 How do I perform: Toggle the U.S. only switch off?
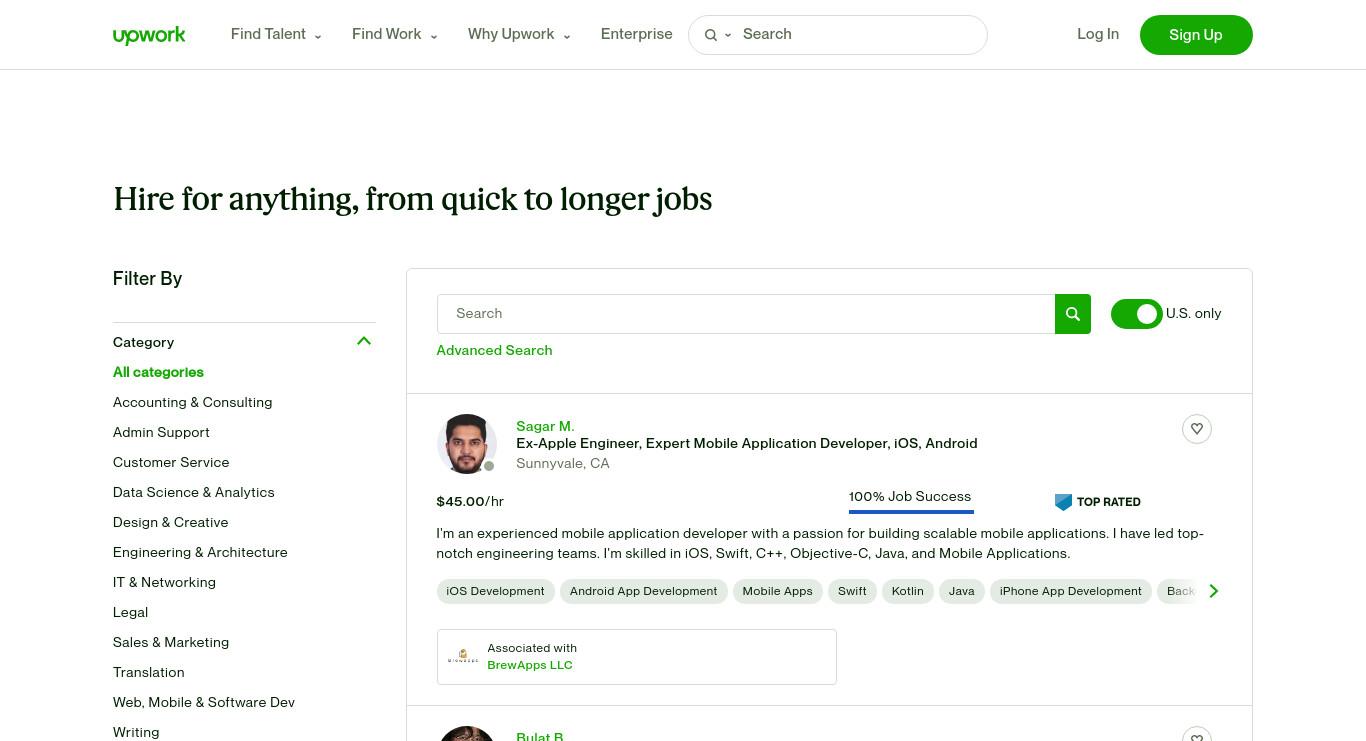click(x=1136, y=314)
